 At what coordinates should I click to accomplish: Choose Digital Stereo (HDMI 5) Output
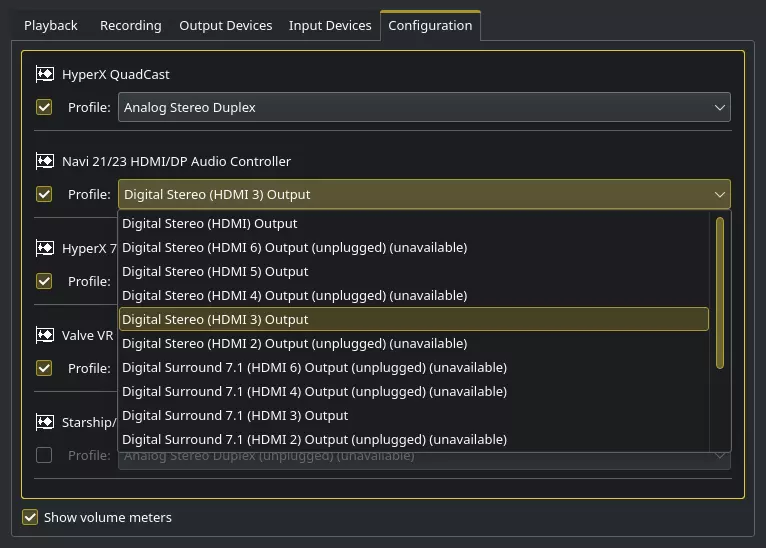coord(215,272)
